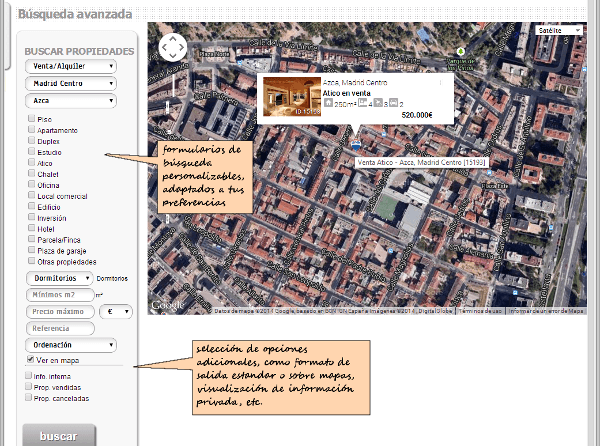Open the Dormitorios dropdown
The image size is (600, 446).
point(60,278)
